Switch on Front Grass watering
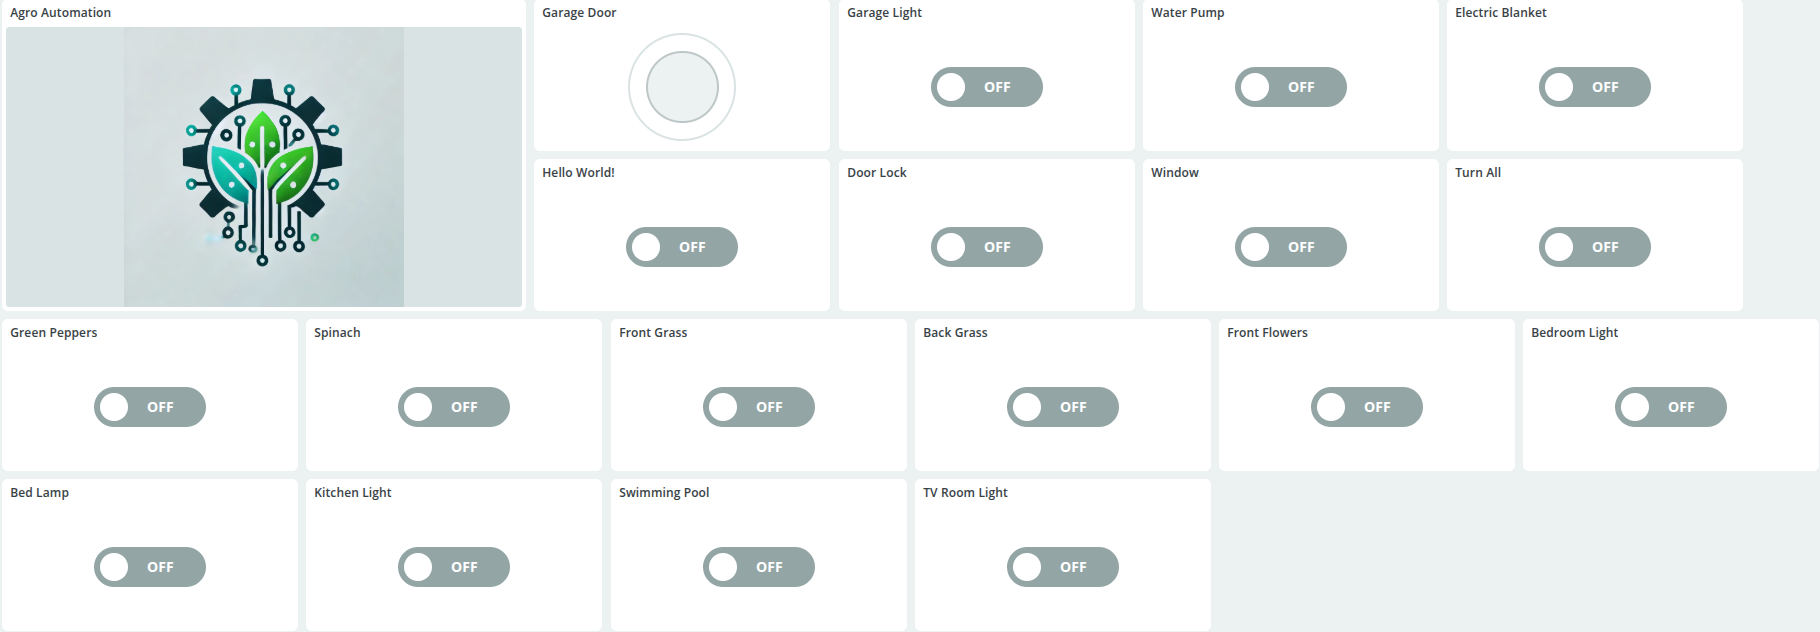 758,407
